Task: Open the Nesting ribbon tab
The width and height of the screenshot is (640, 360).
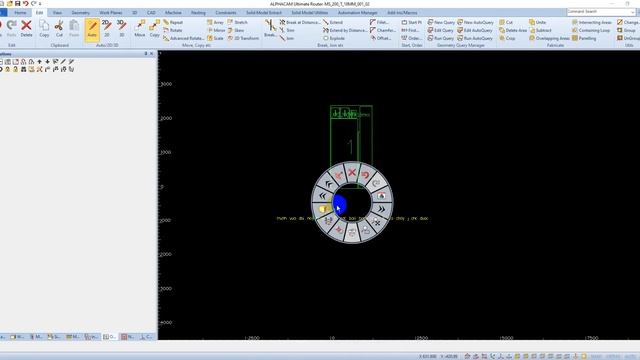Action: 198,13
